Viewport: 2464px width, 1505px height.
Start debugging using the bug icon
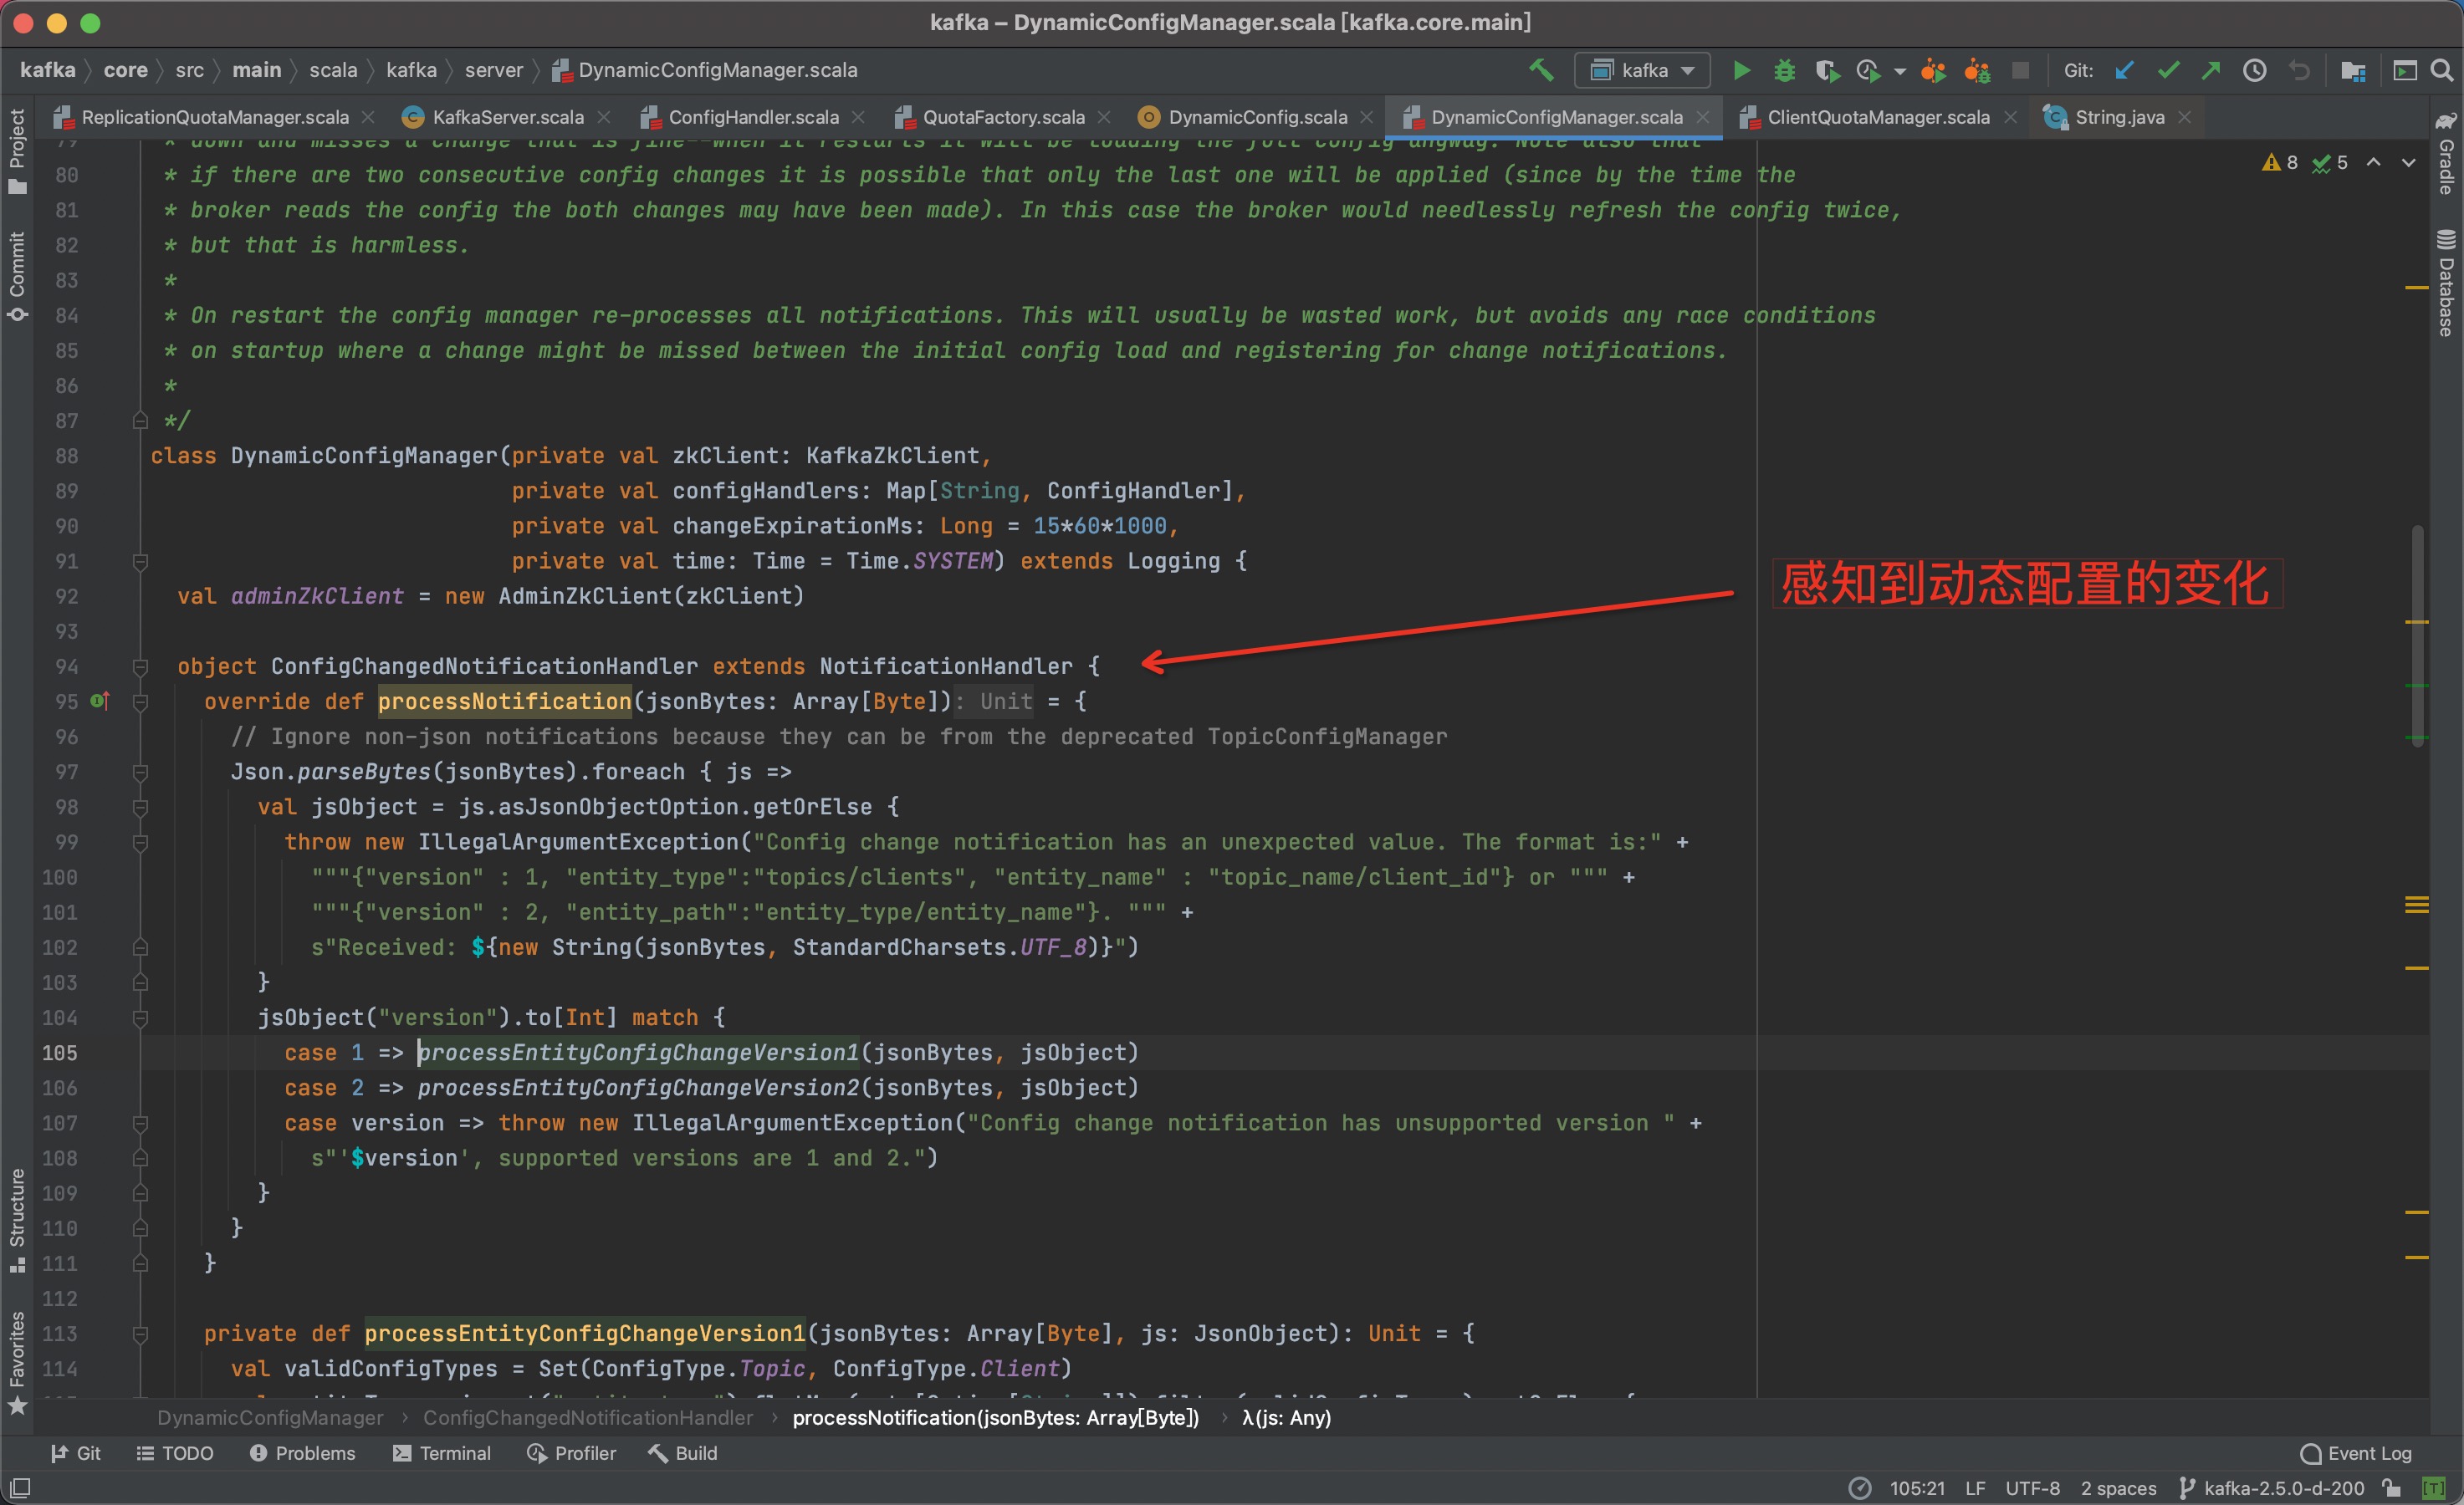(1784, 70)
